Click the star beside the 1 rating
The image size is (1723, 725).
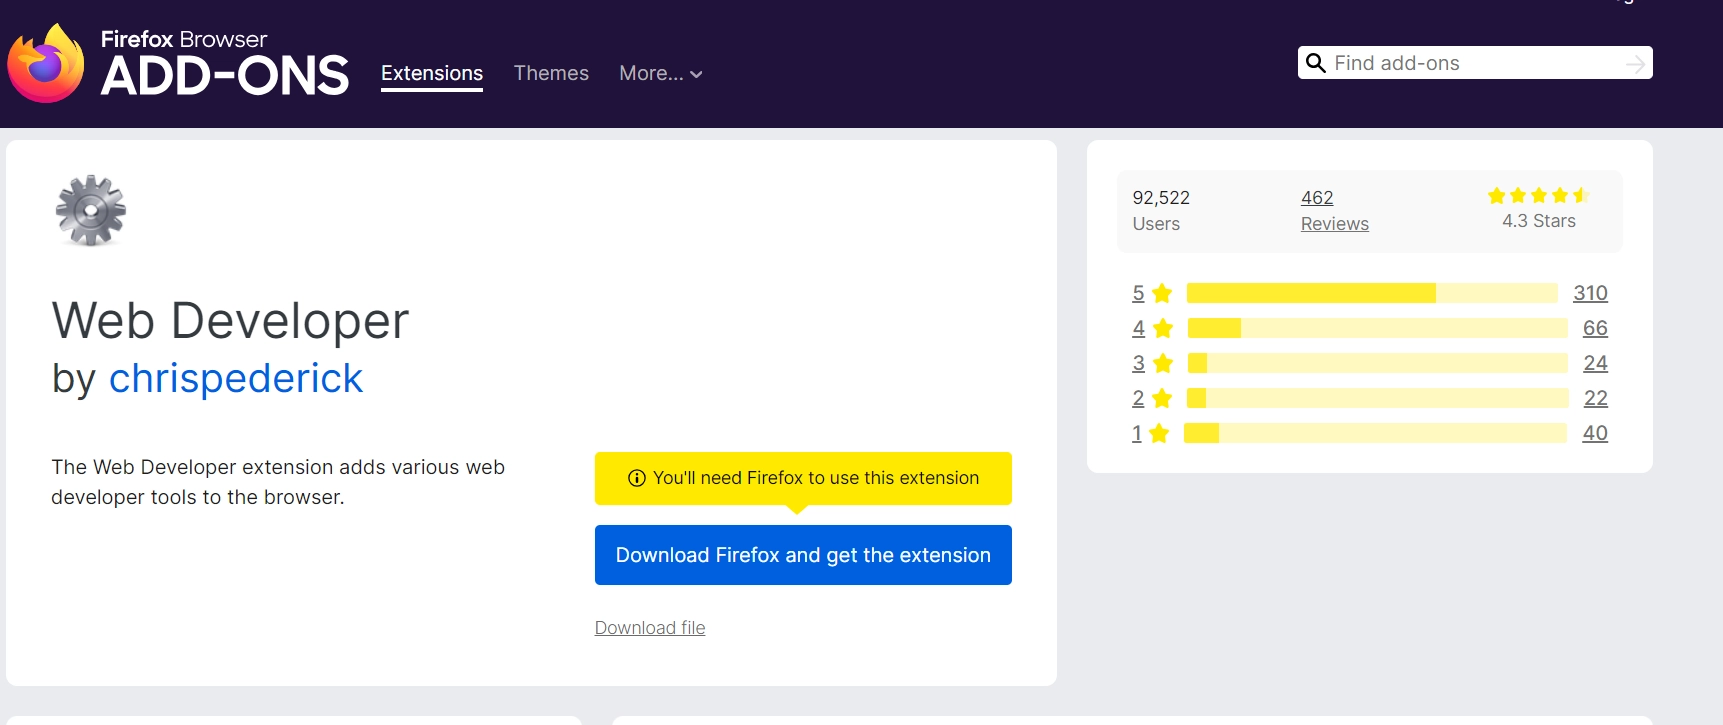(x=1159, y=433)
